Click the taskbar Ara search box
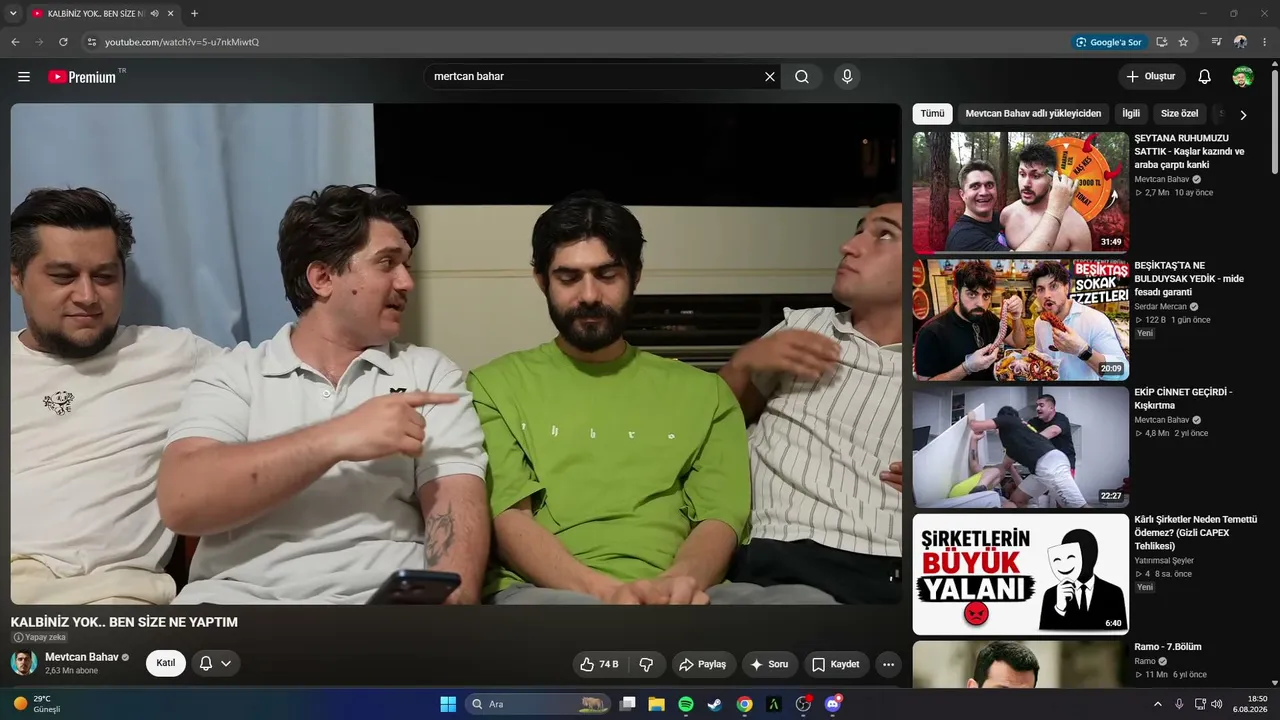This screenshot has height=720, width=1280. click(x=538, y=704)
